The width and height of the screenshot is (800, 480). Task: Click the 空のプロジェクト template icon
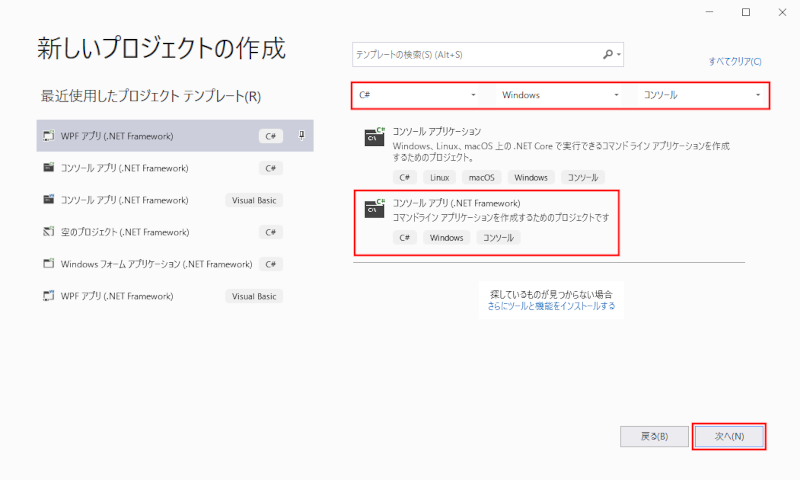48,232
